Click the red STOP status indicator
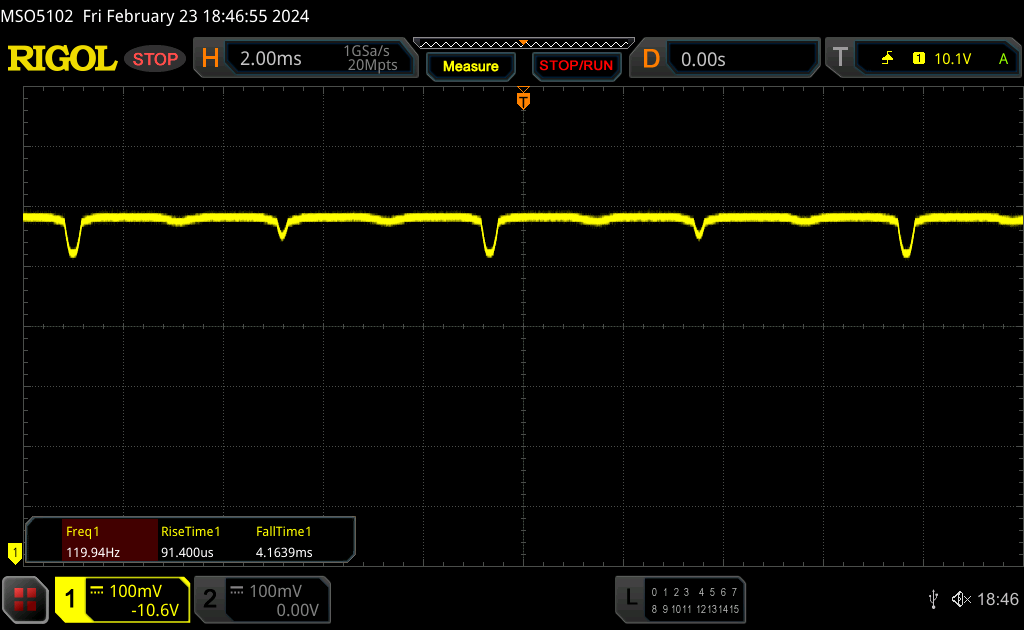Image resolution: width=1024 pixels, height=630 pixels. point(155,59)
